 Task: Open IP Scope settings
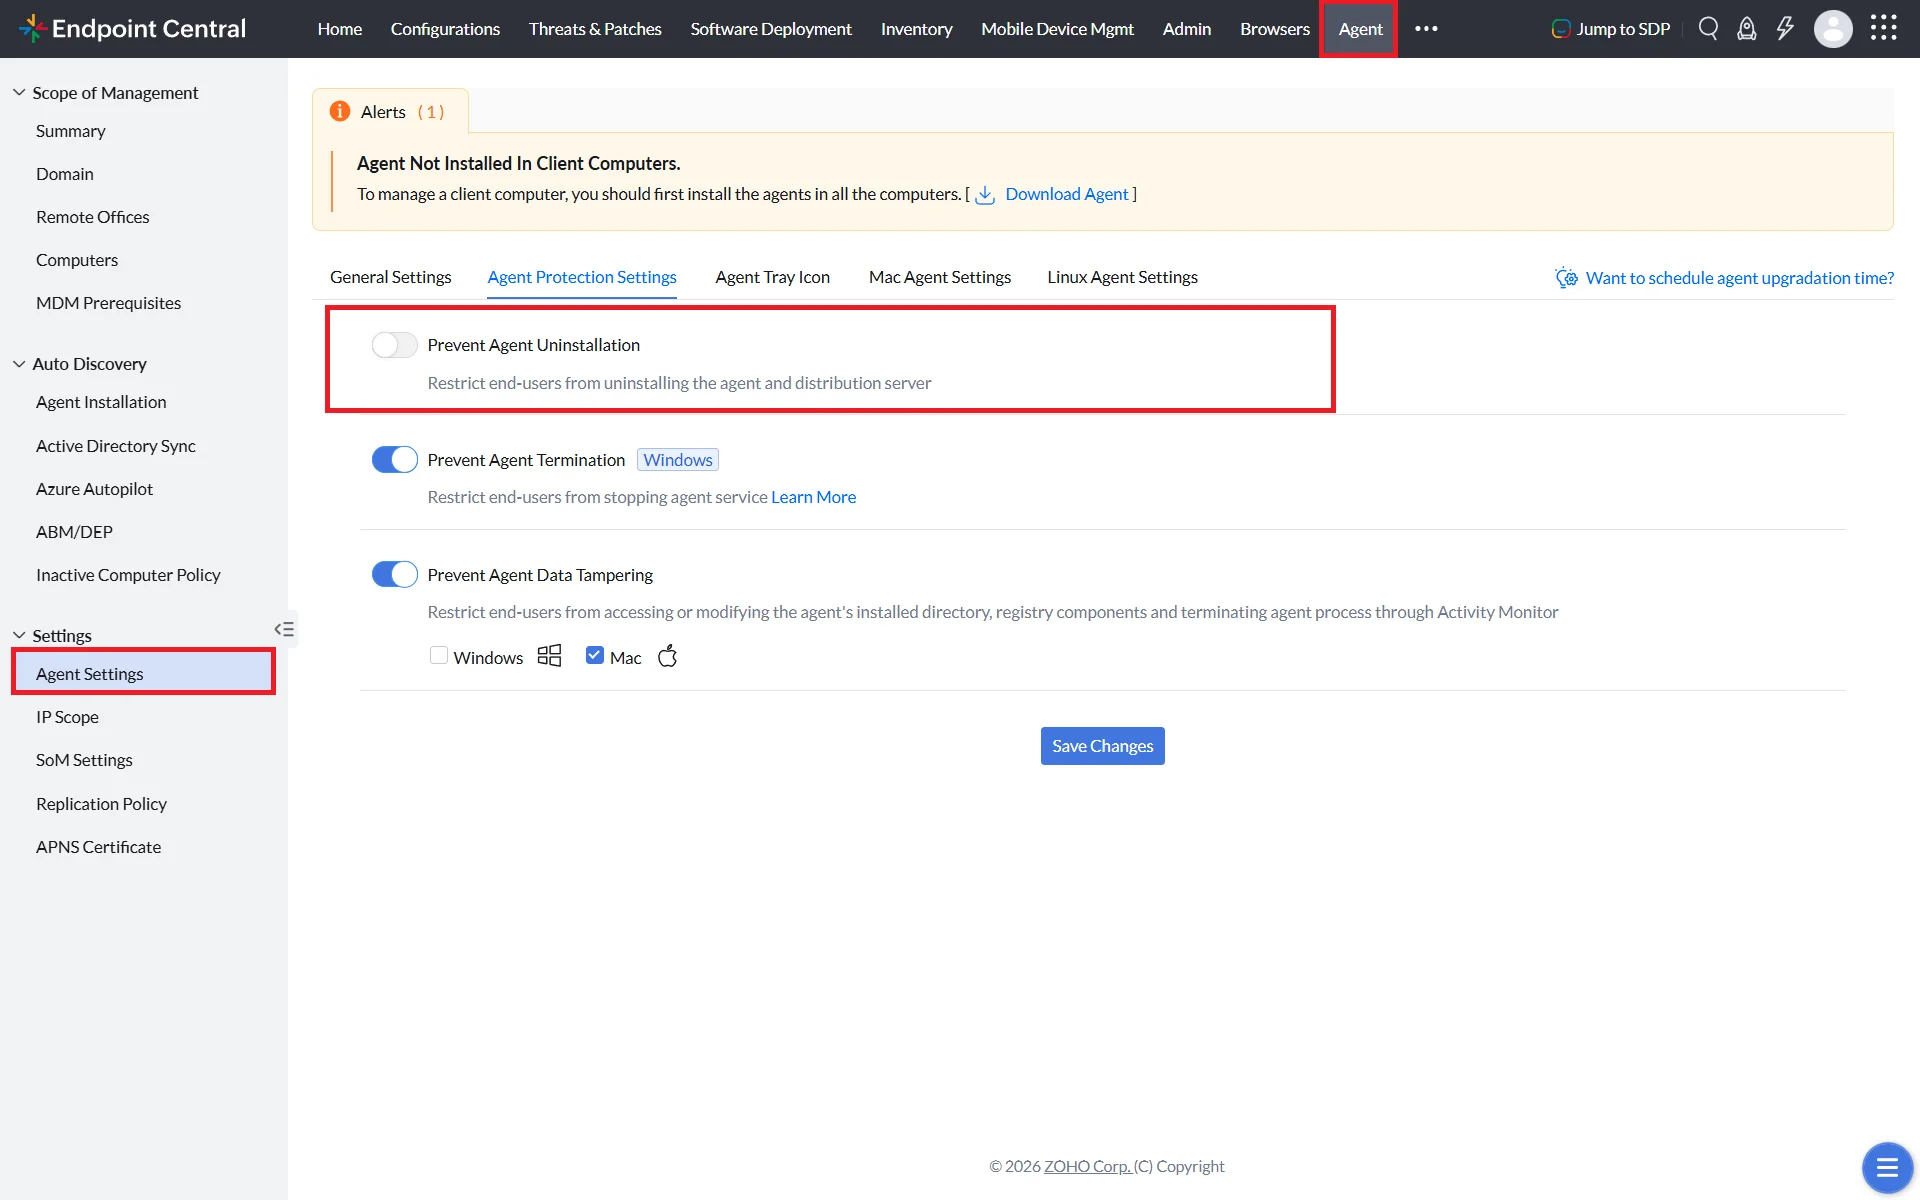(67, 717)
